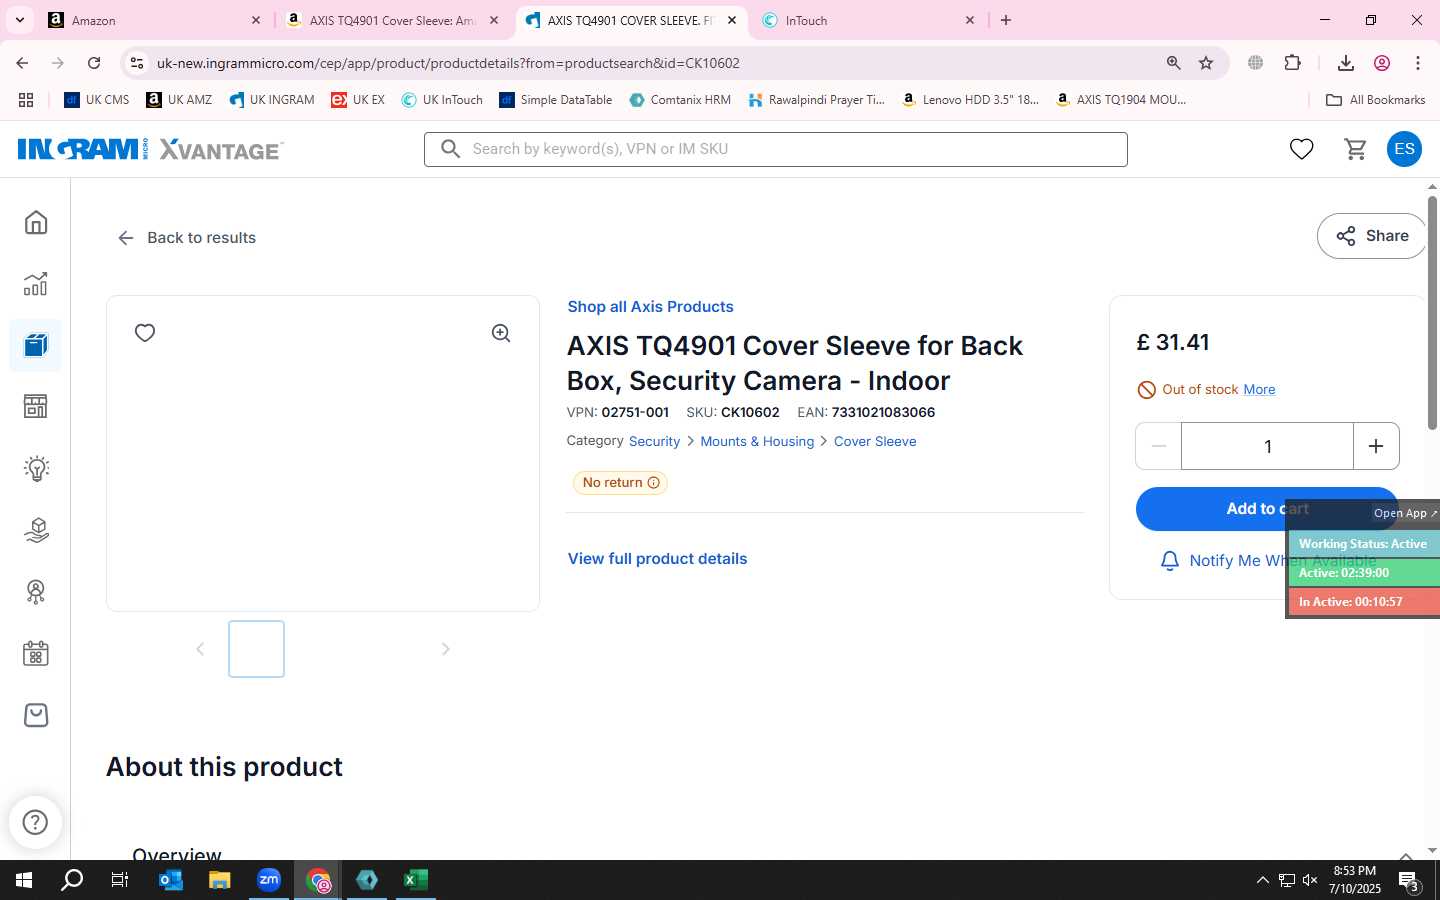
Task: Open the shopping cart icon in the header
Action: (1355, 149)
